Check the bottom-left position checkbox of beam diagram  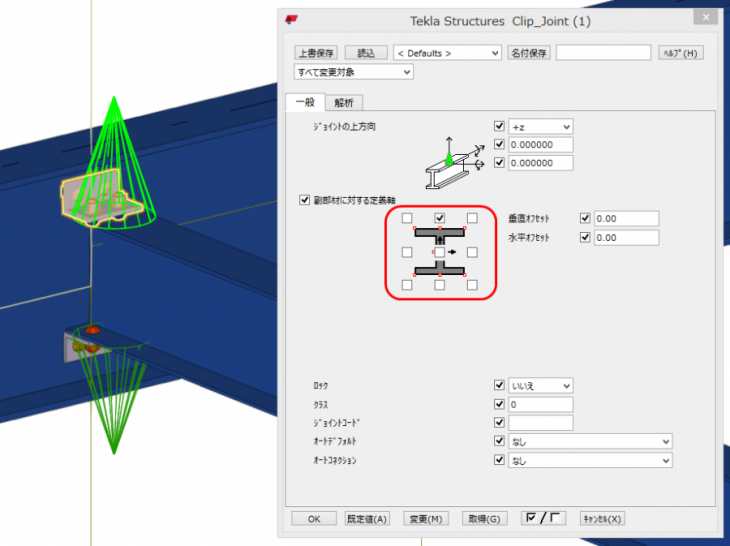click(407, 285)
